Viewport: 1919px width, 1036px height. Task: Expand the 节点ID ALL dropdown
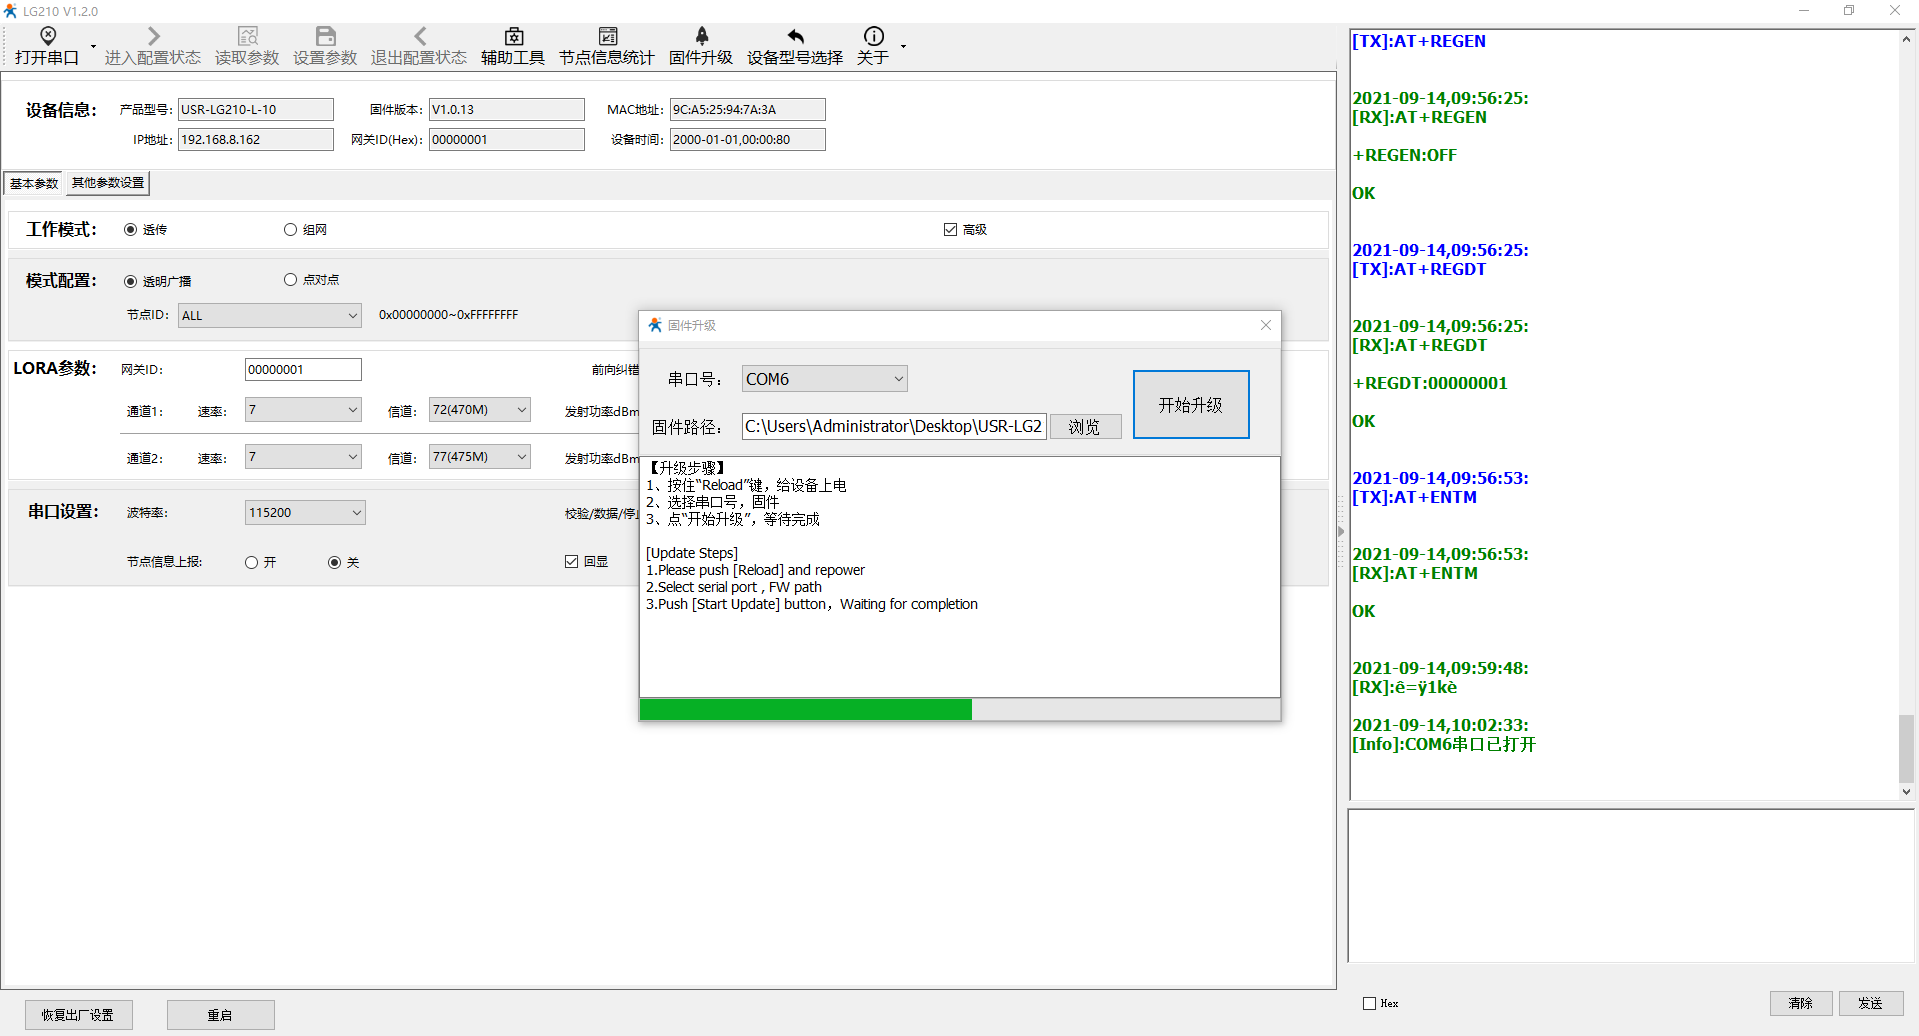[352, 316]
